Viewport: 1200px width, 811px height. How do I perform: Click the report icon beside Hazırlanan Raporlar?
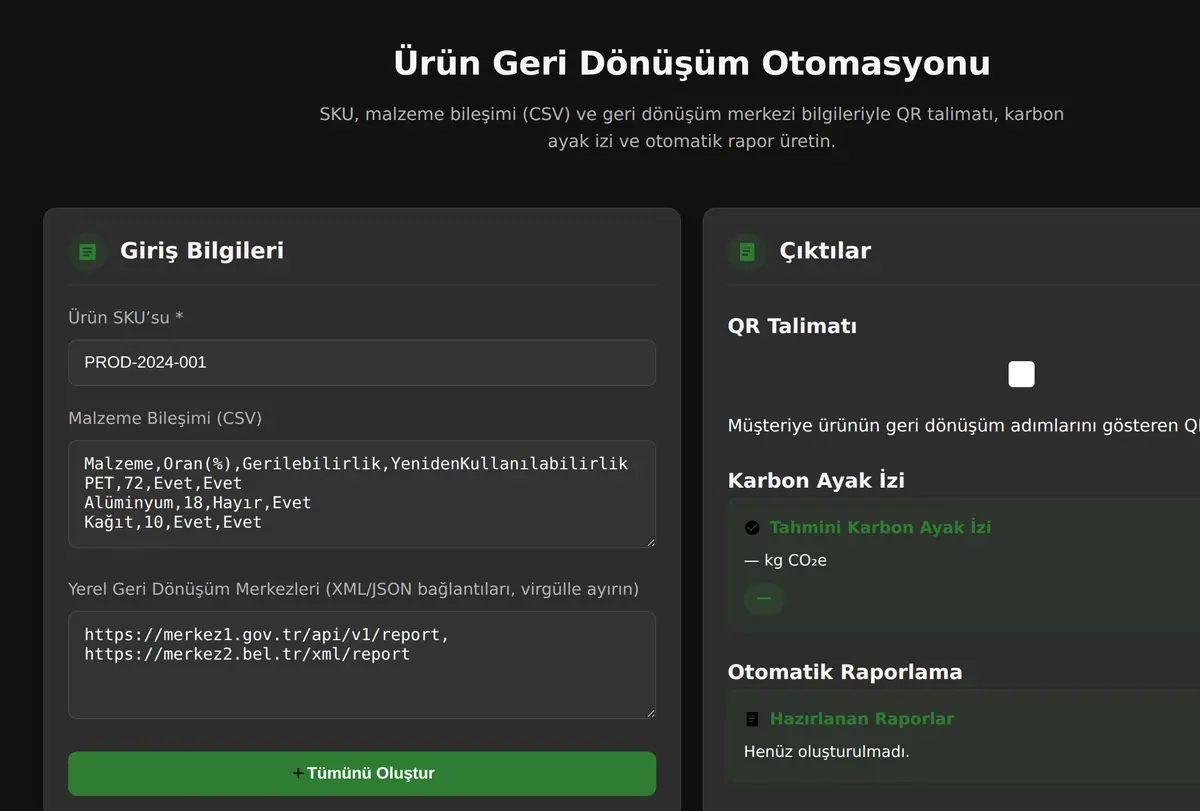tap(752, 719)
